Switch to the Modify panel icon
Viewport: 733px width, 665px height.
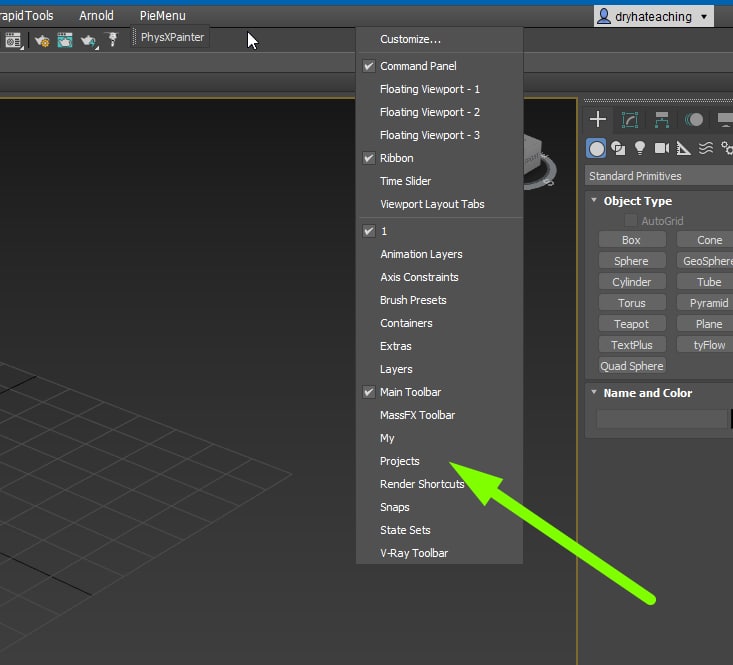630,120
